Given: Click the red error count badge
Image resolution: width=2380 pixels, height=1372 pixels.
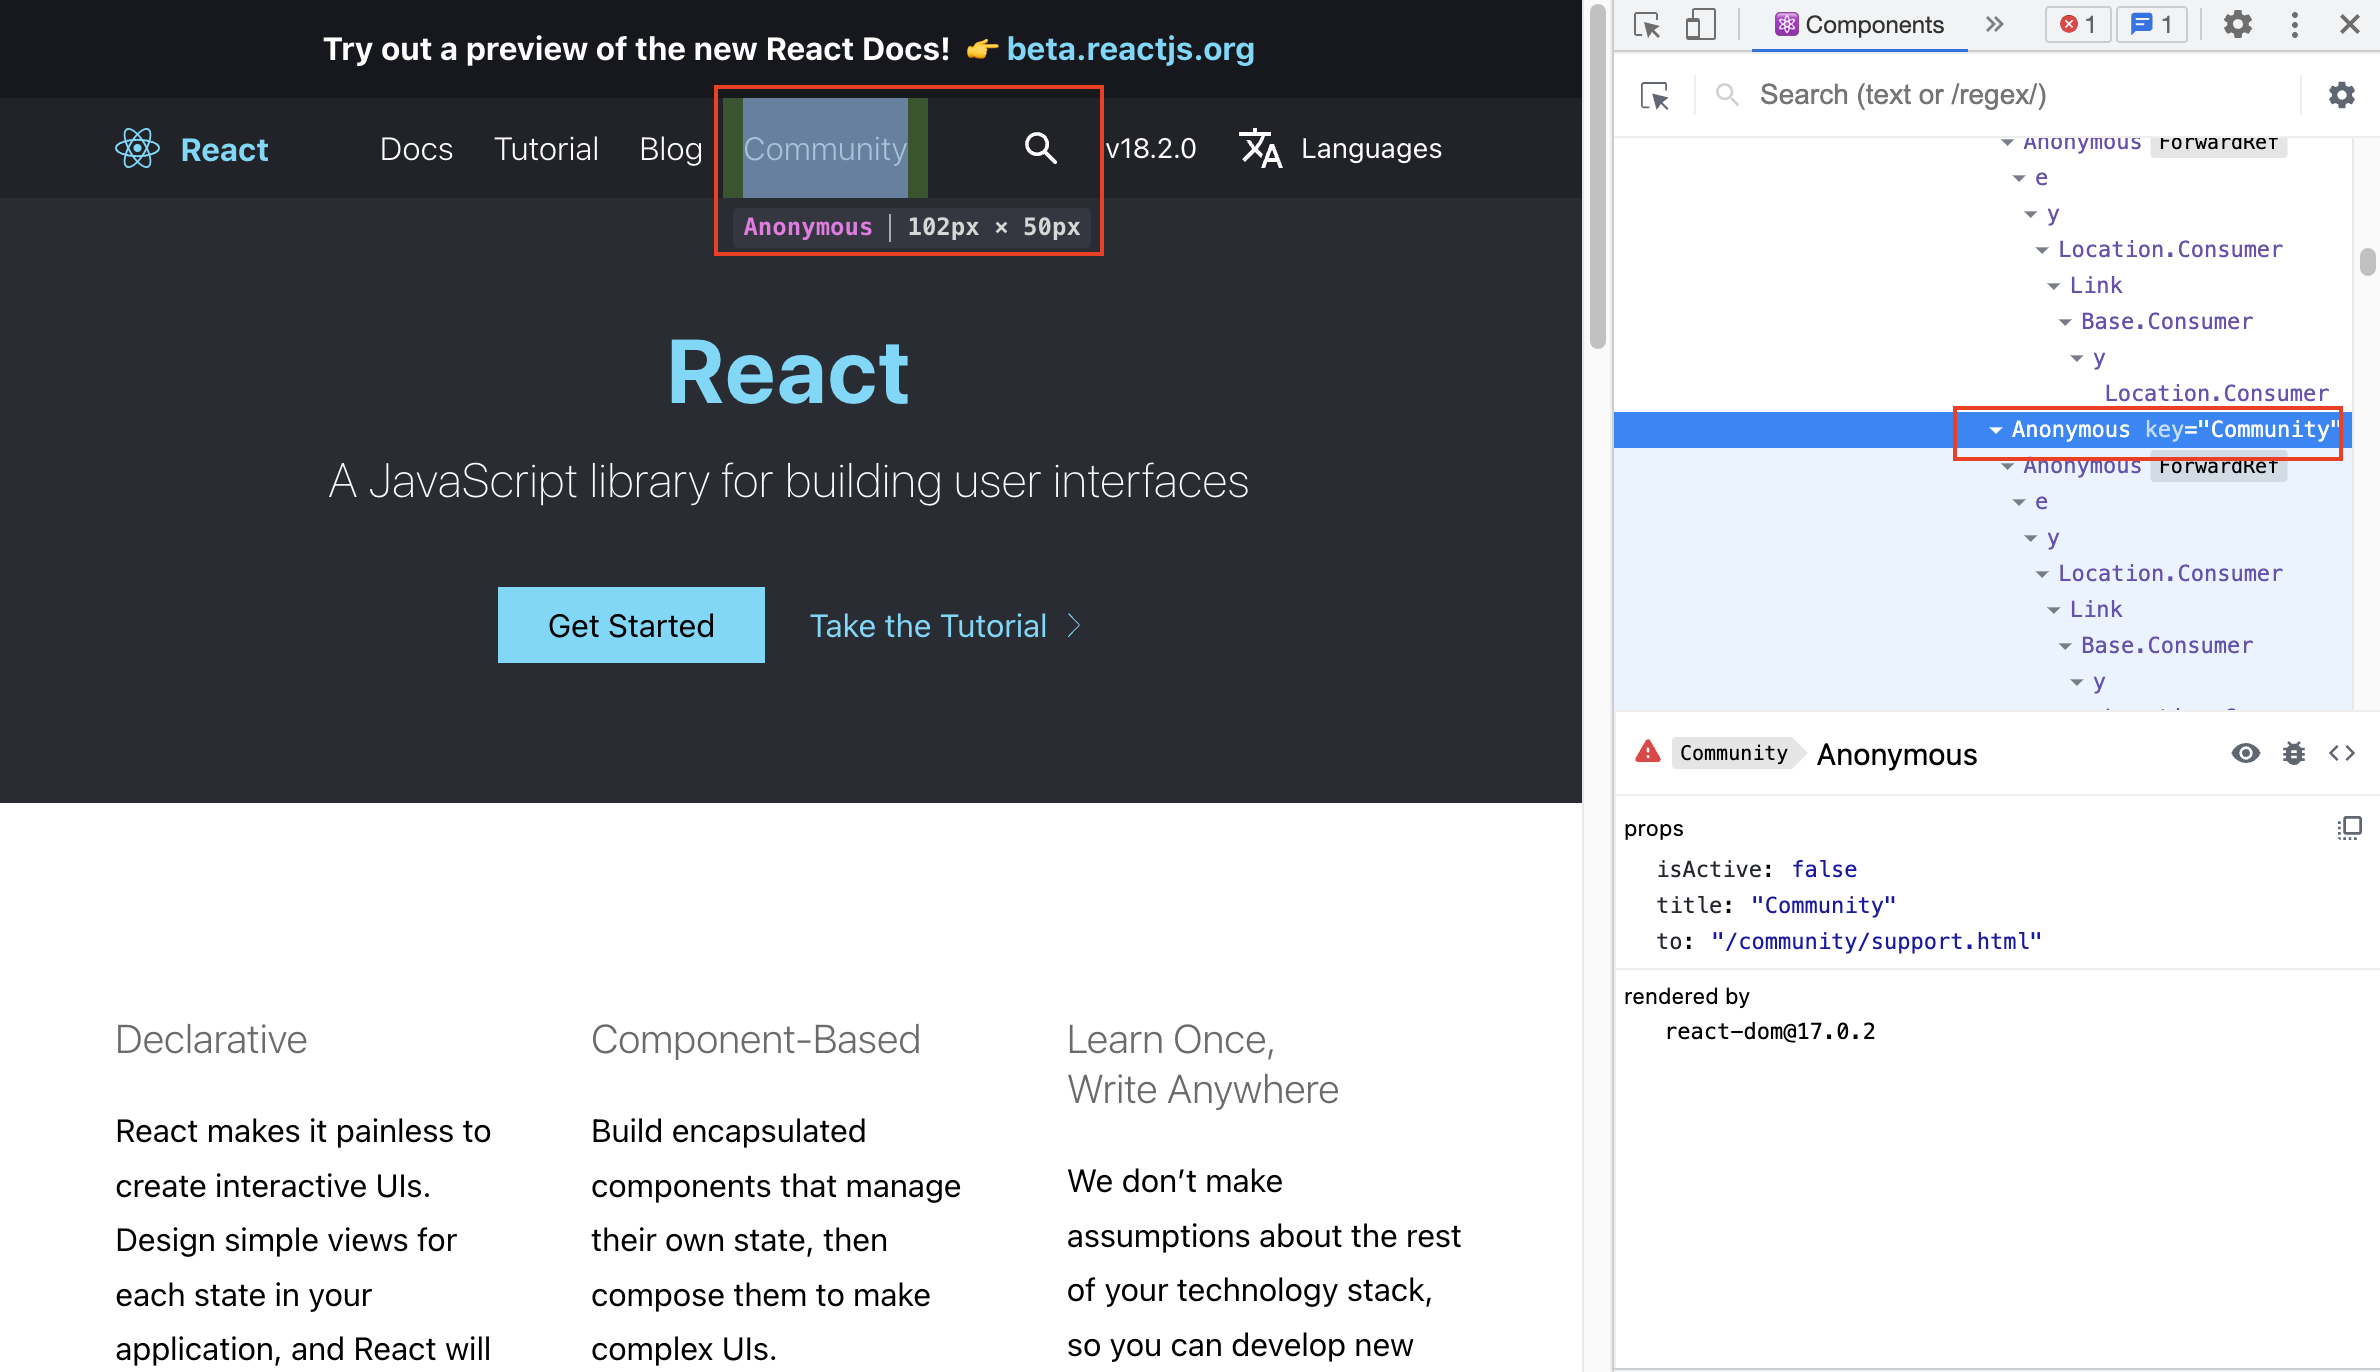Looking at the screenshot, I should [x=2077, y=25].
